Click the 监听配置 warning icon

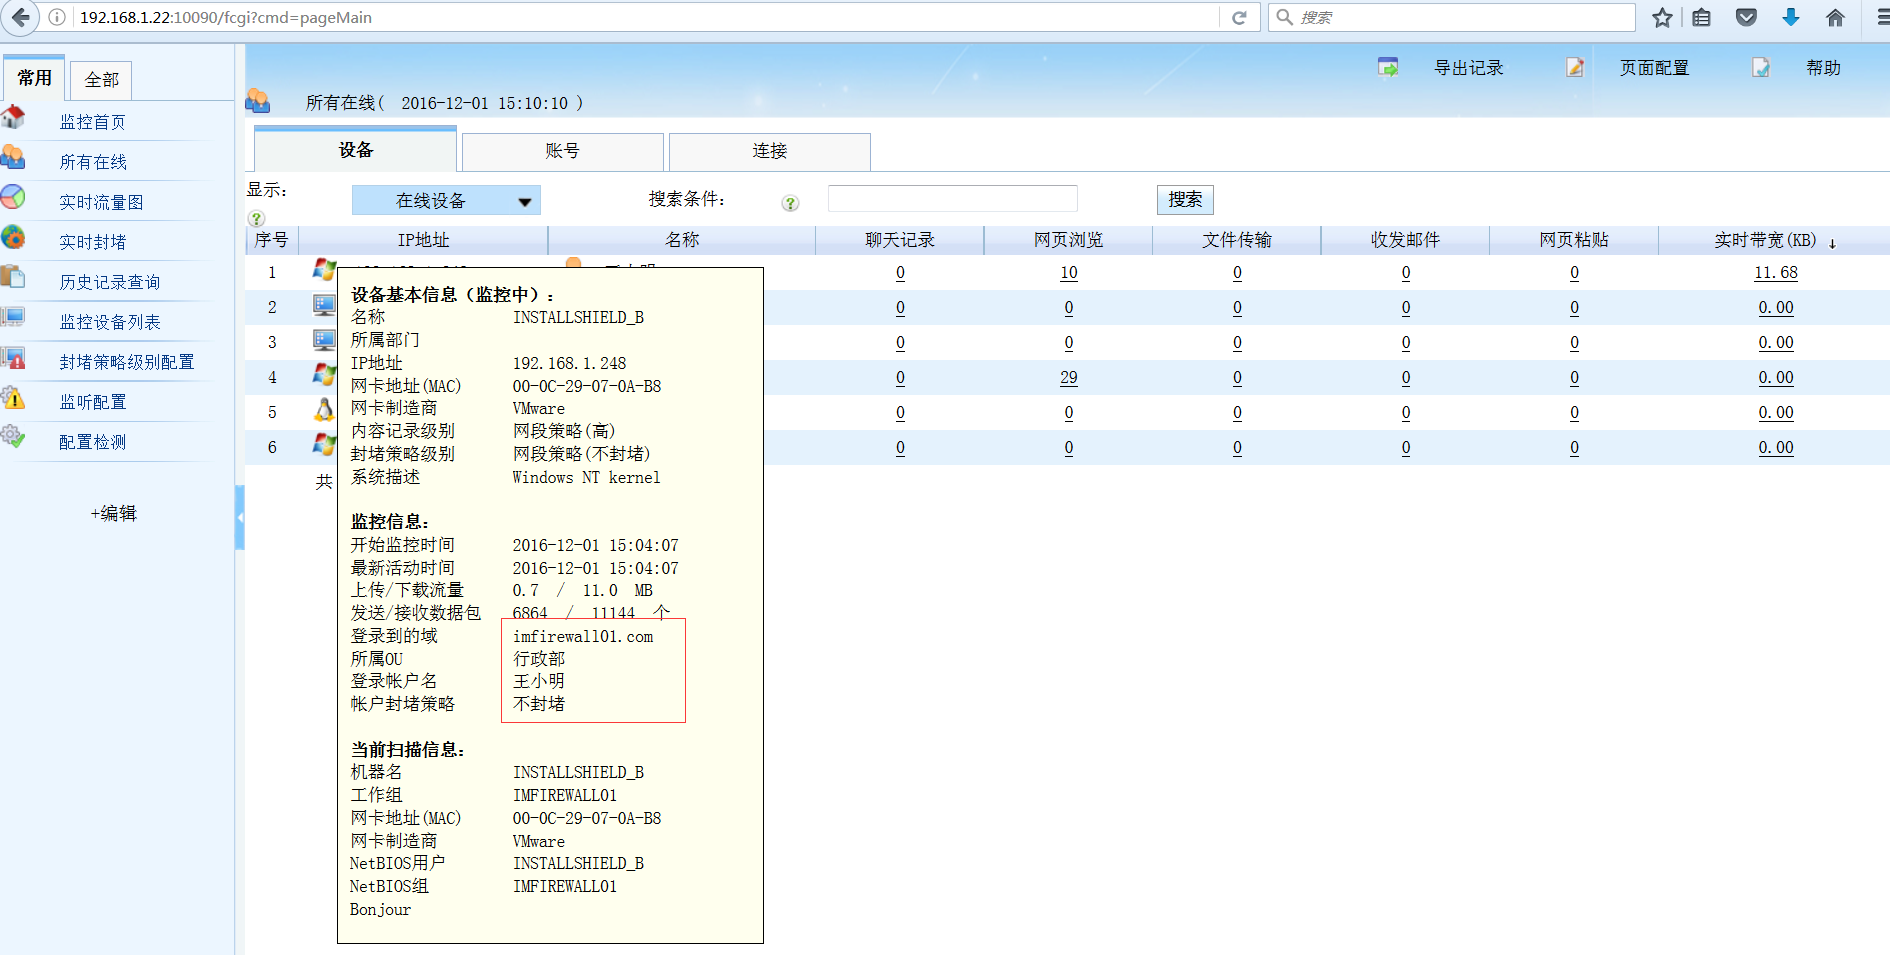13,398
